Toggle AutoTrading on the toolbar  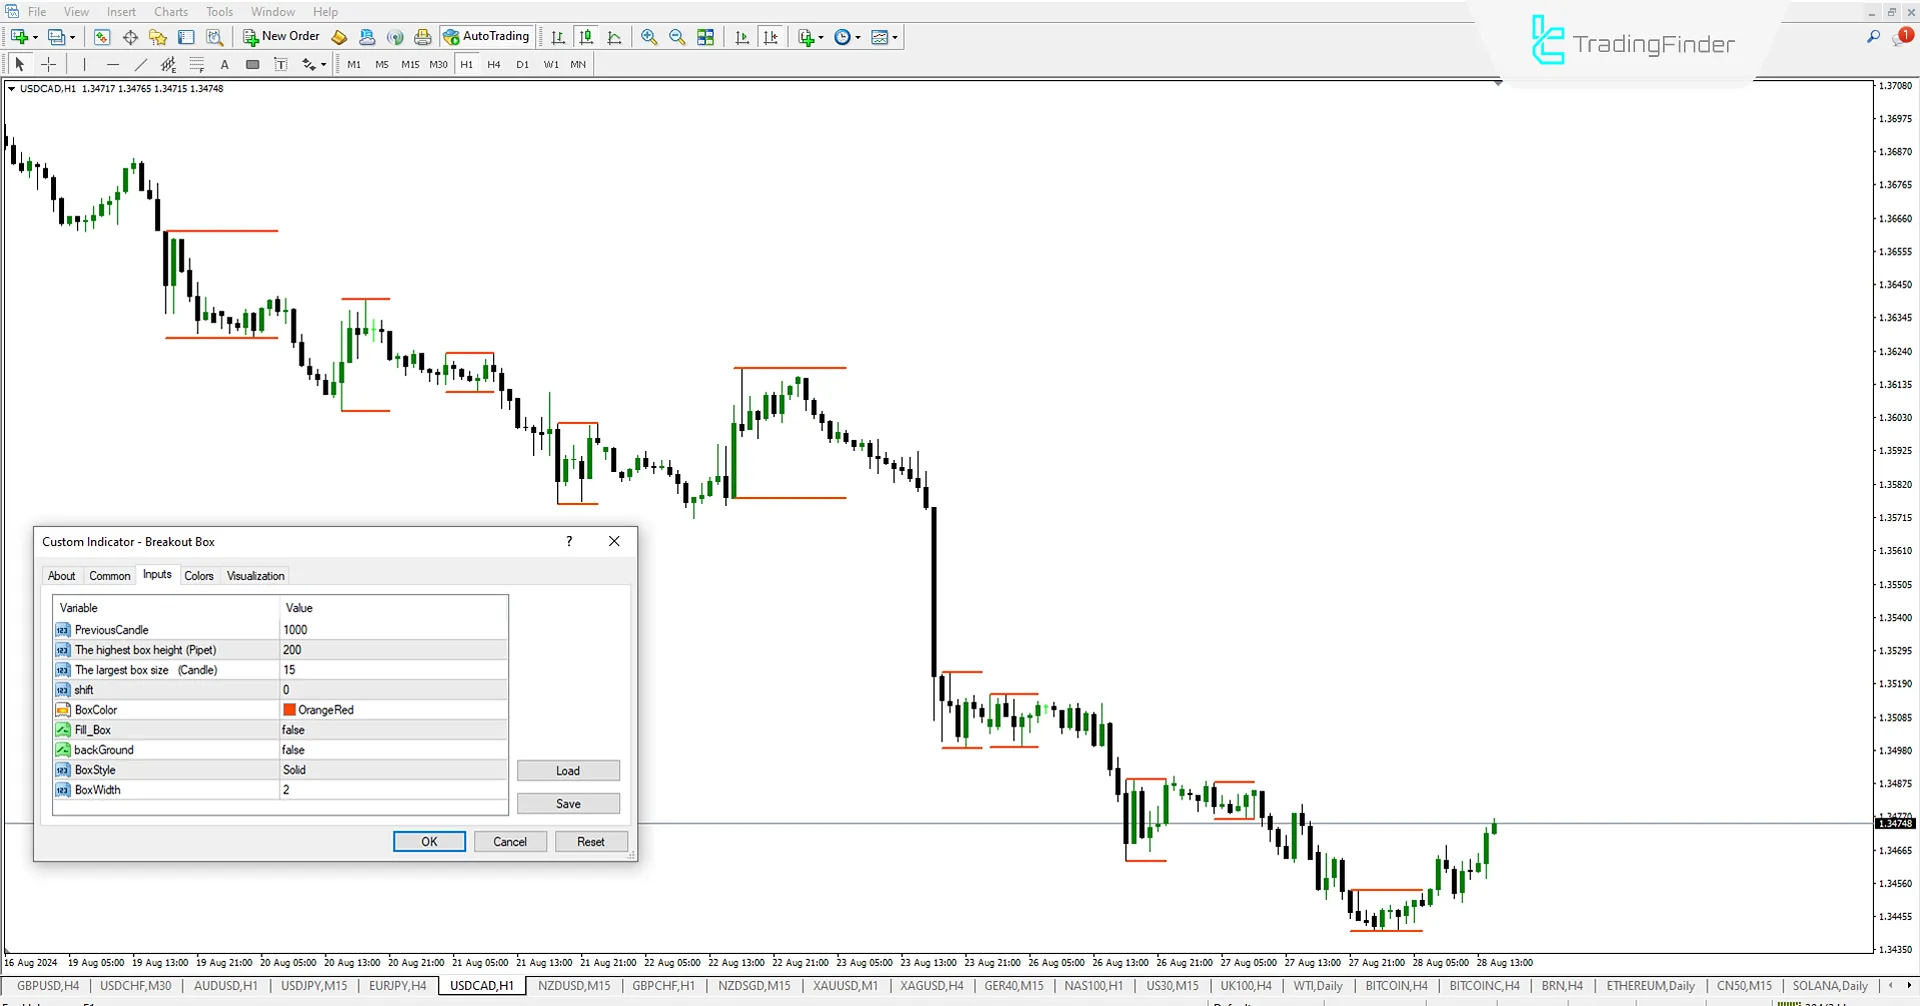[x=487, y=36]
